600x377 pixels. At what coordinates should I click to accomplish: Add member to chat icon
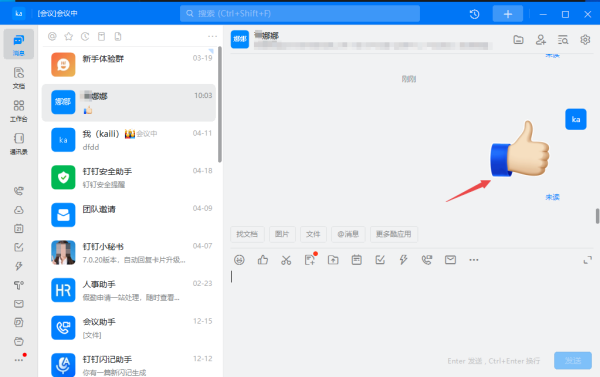[x=541, y=39]
